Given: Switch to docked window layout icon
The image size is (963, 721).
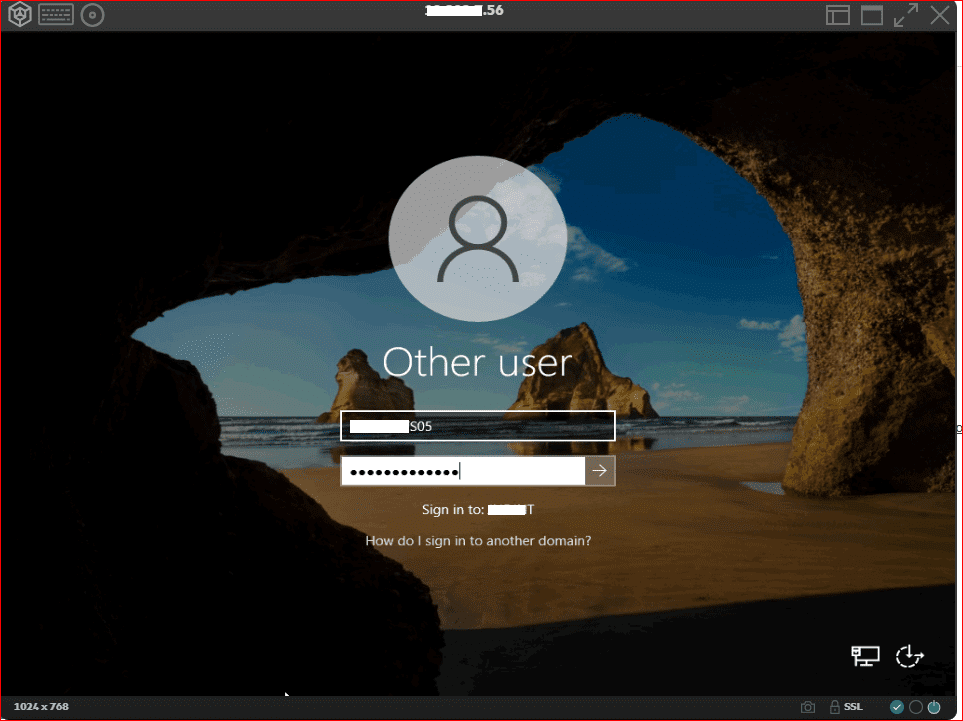Looking at the screenshot, I should [x=838, y=15].
